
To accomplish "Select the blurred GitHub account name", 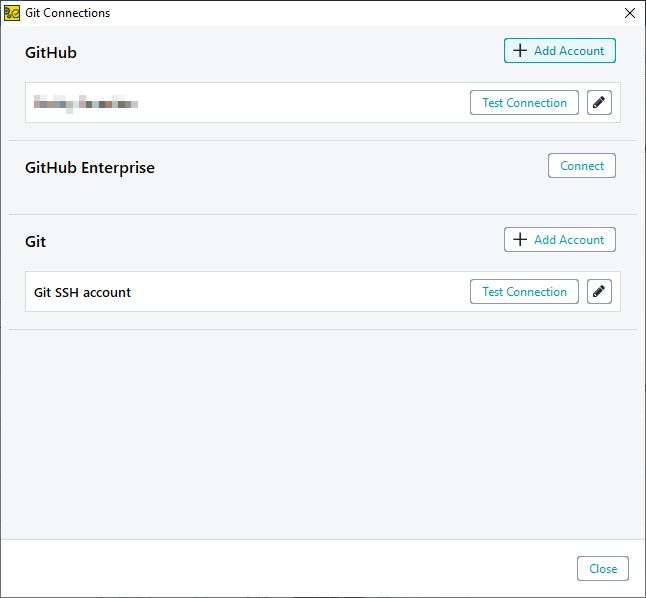I will (86, 103).
